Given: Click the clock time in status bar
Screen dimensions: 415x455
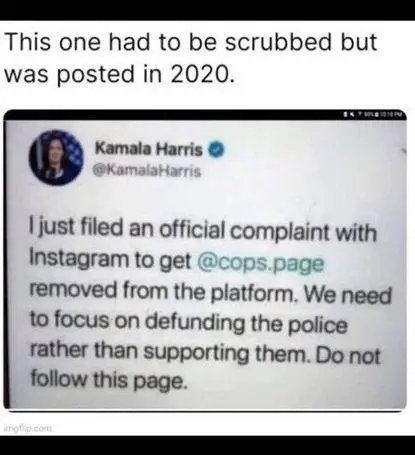Looking at the screenshot, I should pyautogui.click(x=391, y=115).
